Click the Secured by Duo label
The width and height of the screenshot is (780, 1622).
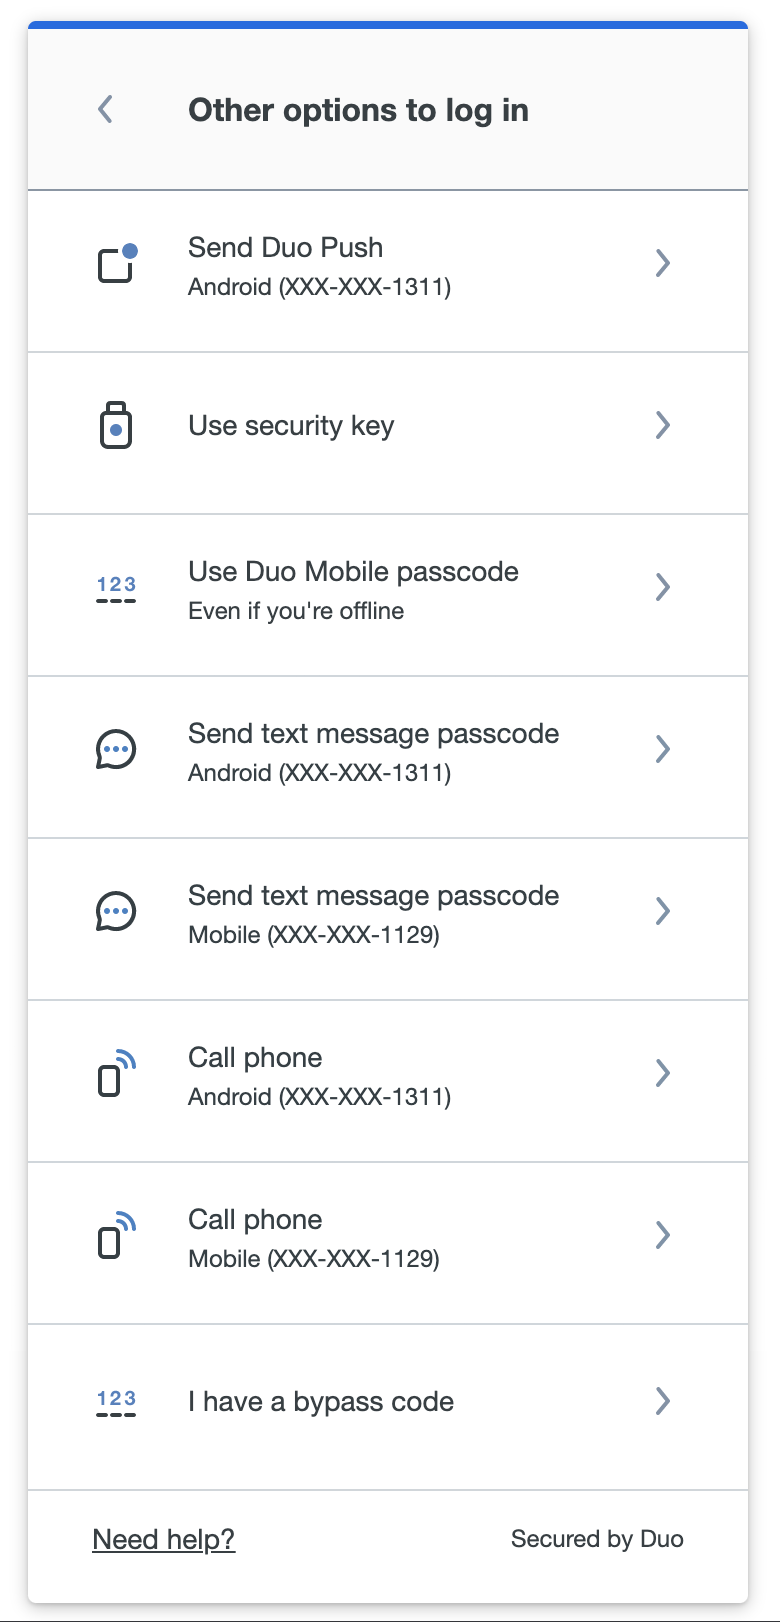(597, 1538)
